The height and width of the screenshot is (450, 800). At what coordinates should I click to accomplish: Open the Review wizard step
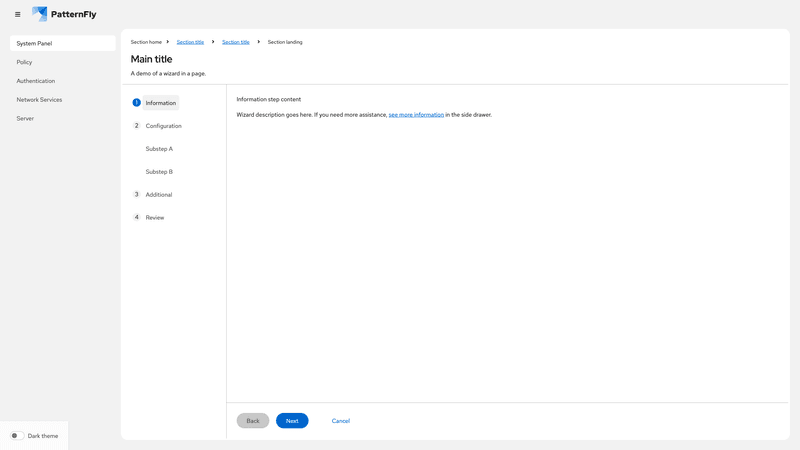[x=154, y=217]
